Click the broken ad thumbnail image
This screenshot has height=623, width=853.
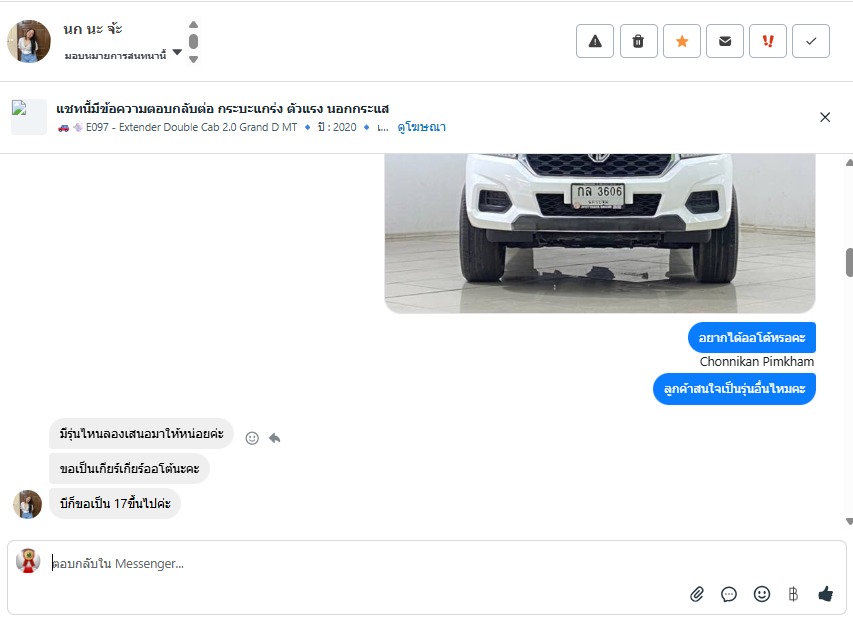tap(29, 116)
